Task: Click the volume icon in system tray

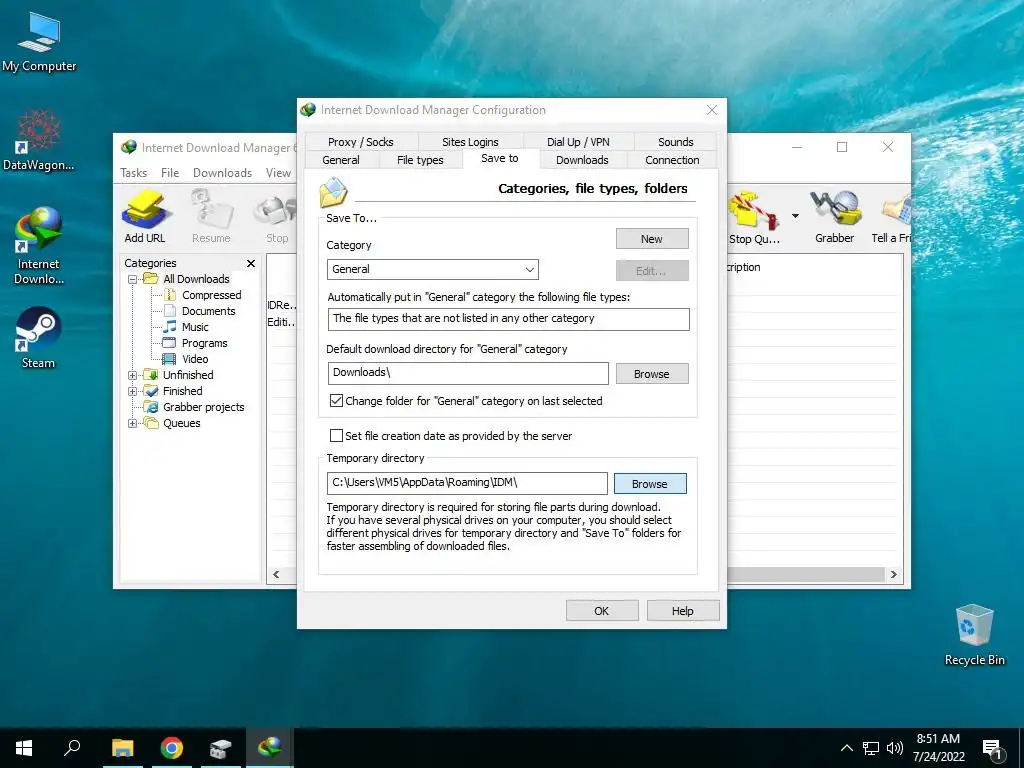Action: click(895, 748)
